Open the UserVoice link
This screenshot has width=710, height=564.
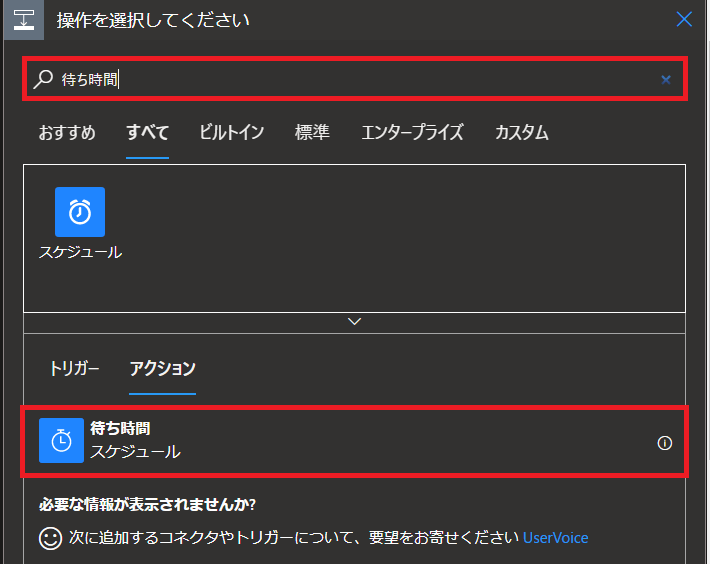pyautogui.click(x=556, y=538)
